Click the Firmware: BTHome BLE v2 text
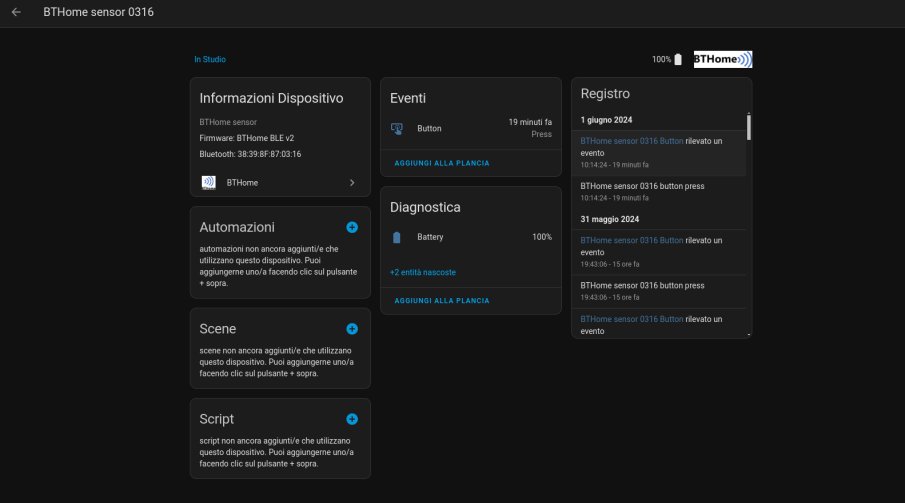905x503 pixels. click(246, 138)
